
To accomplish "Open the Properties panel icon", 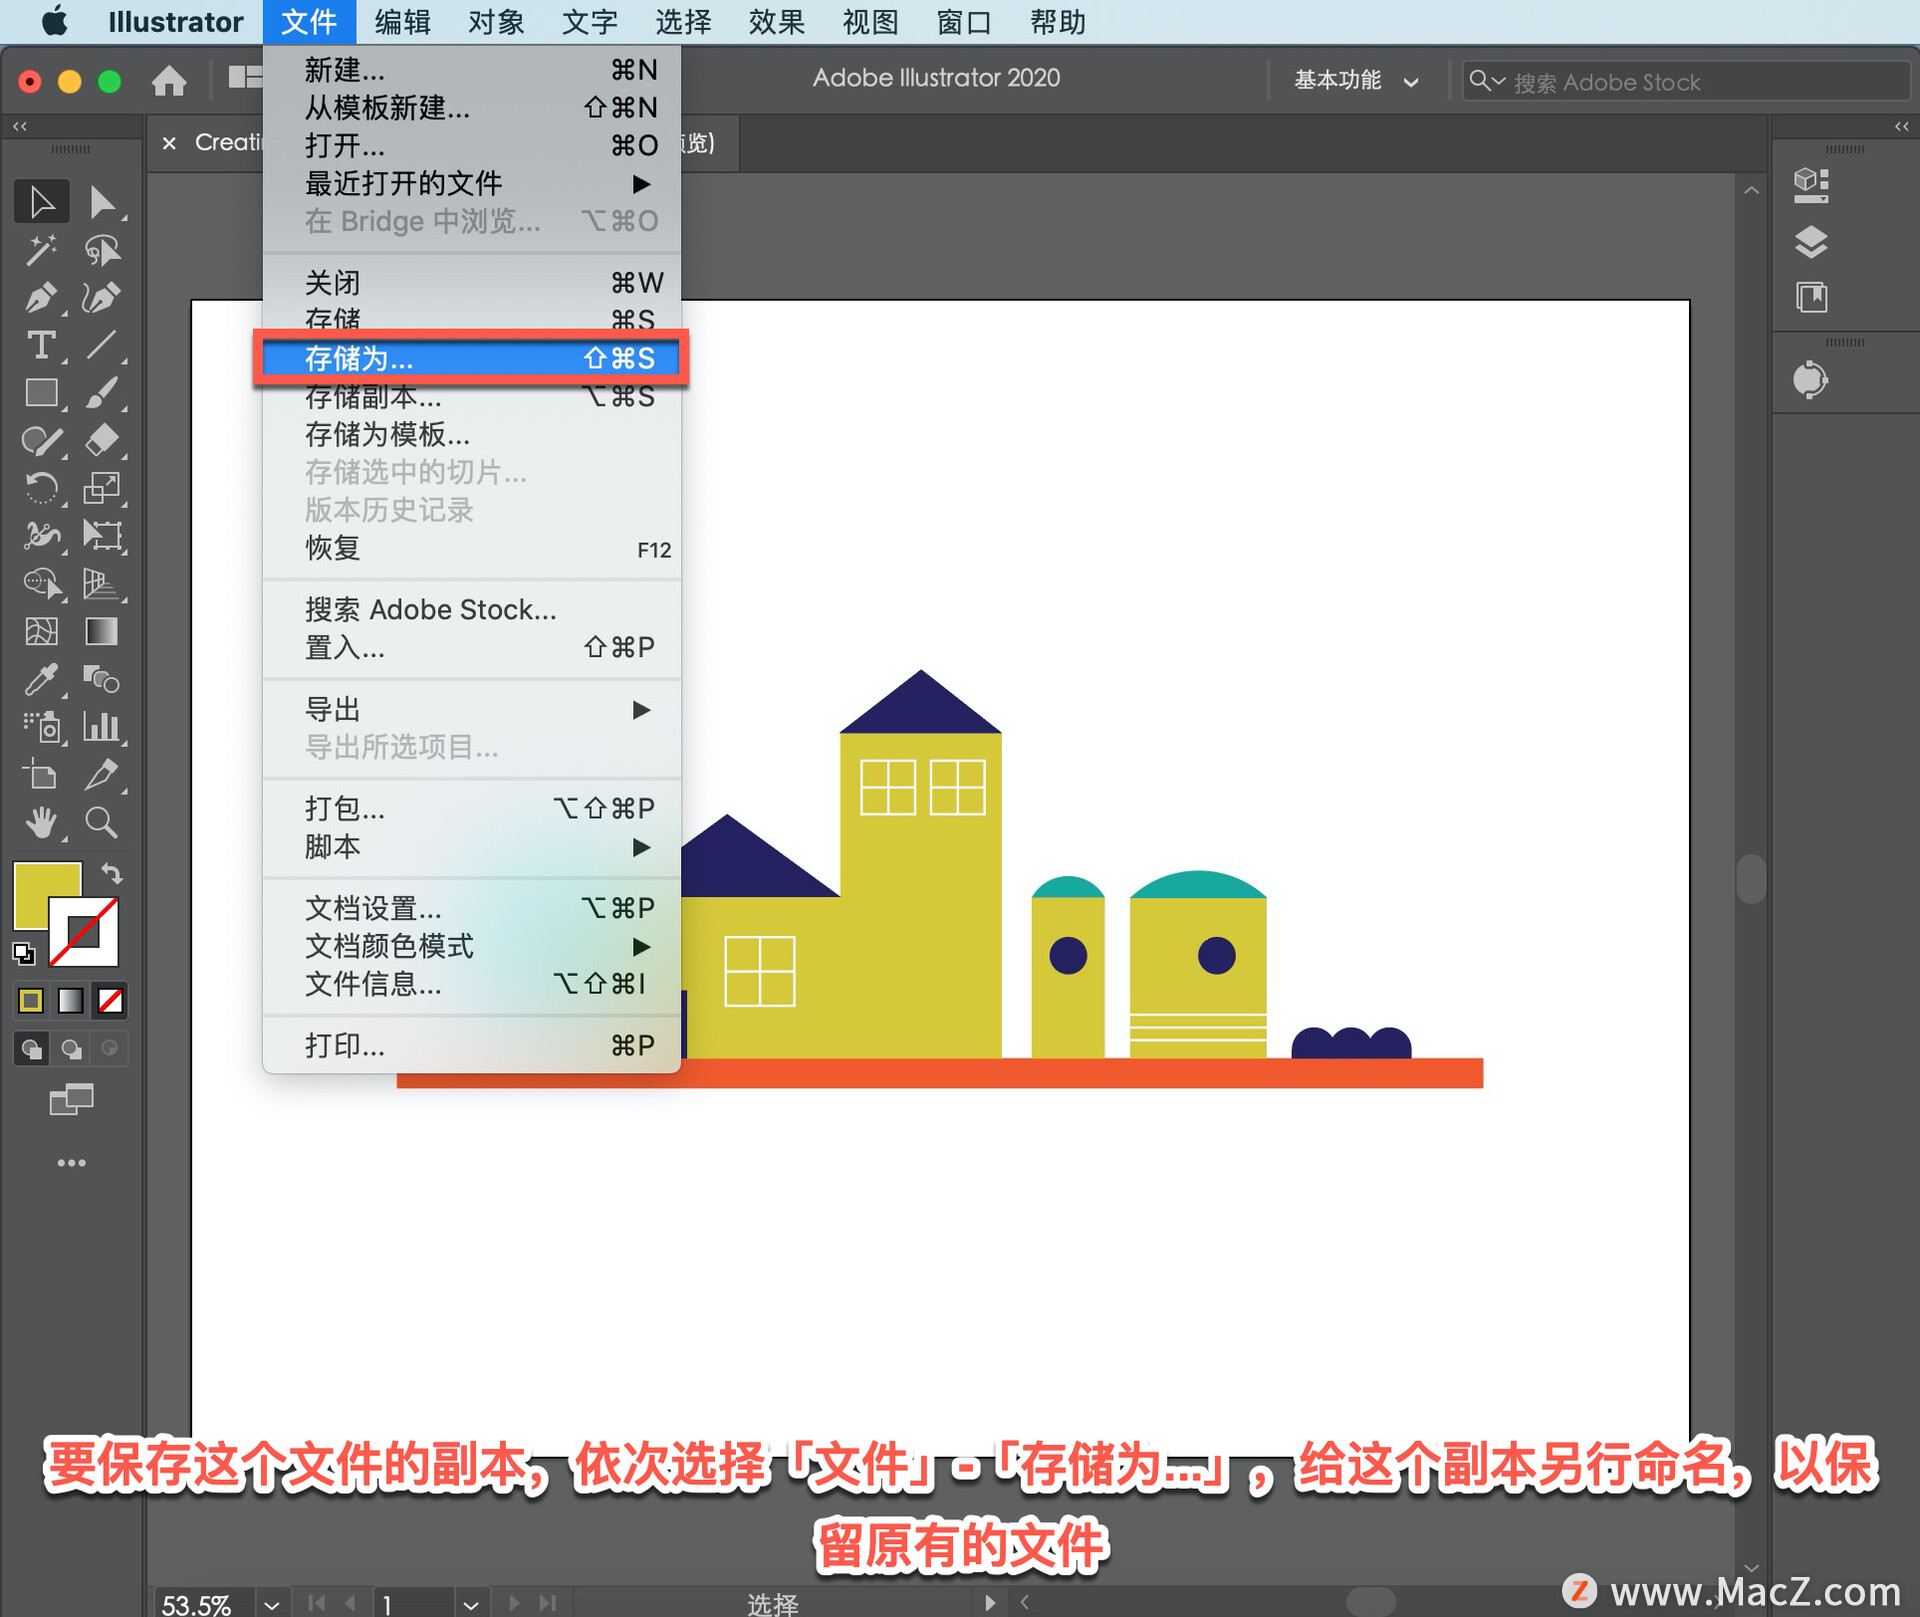I will pyautogui.click(x=1811, y=185).
